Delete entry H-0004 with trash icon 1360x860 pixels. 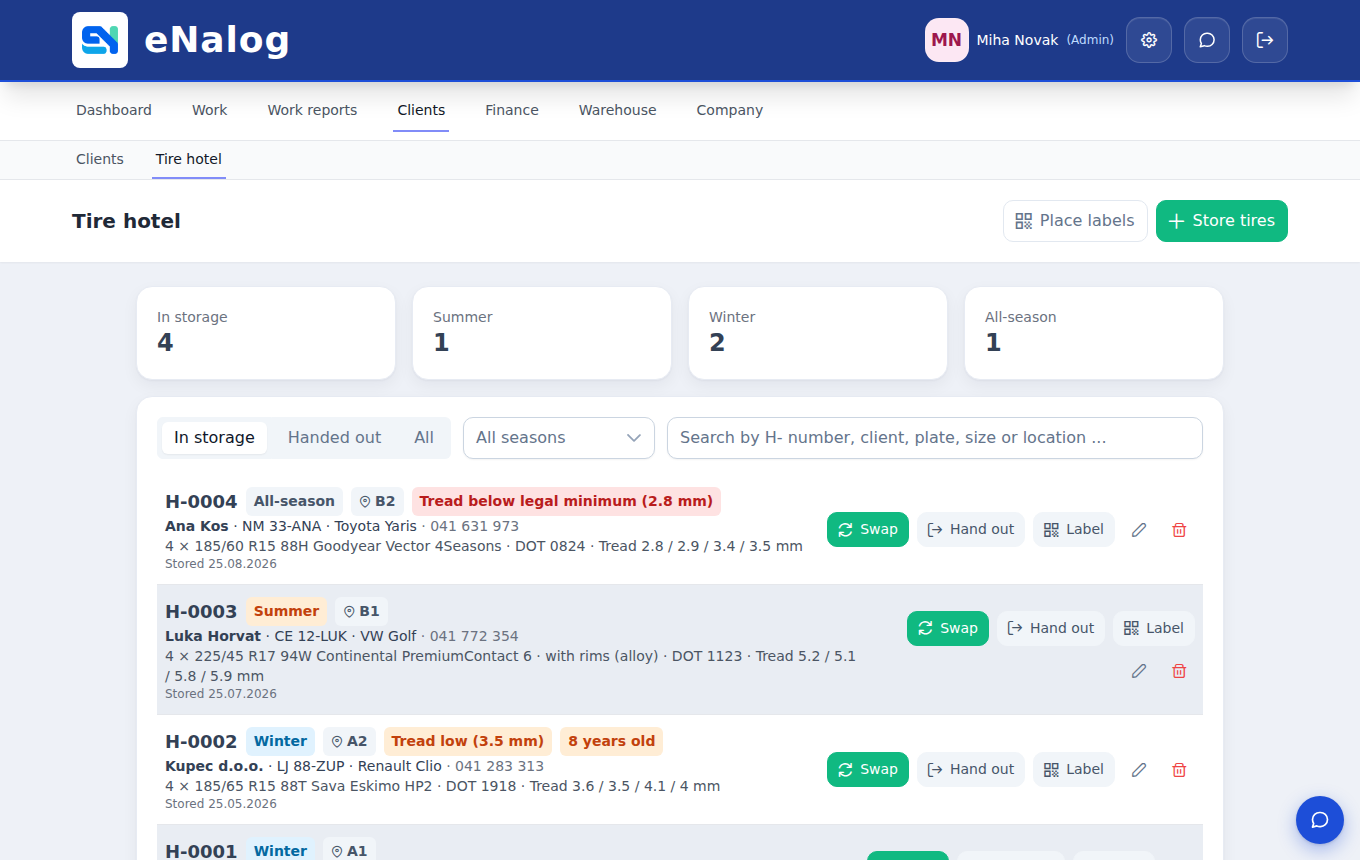[x=1179, y=530]
